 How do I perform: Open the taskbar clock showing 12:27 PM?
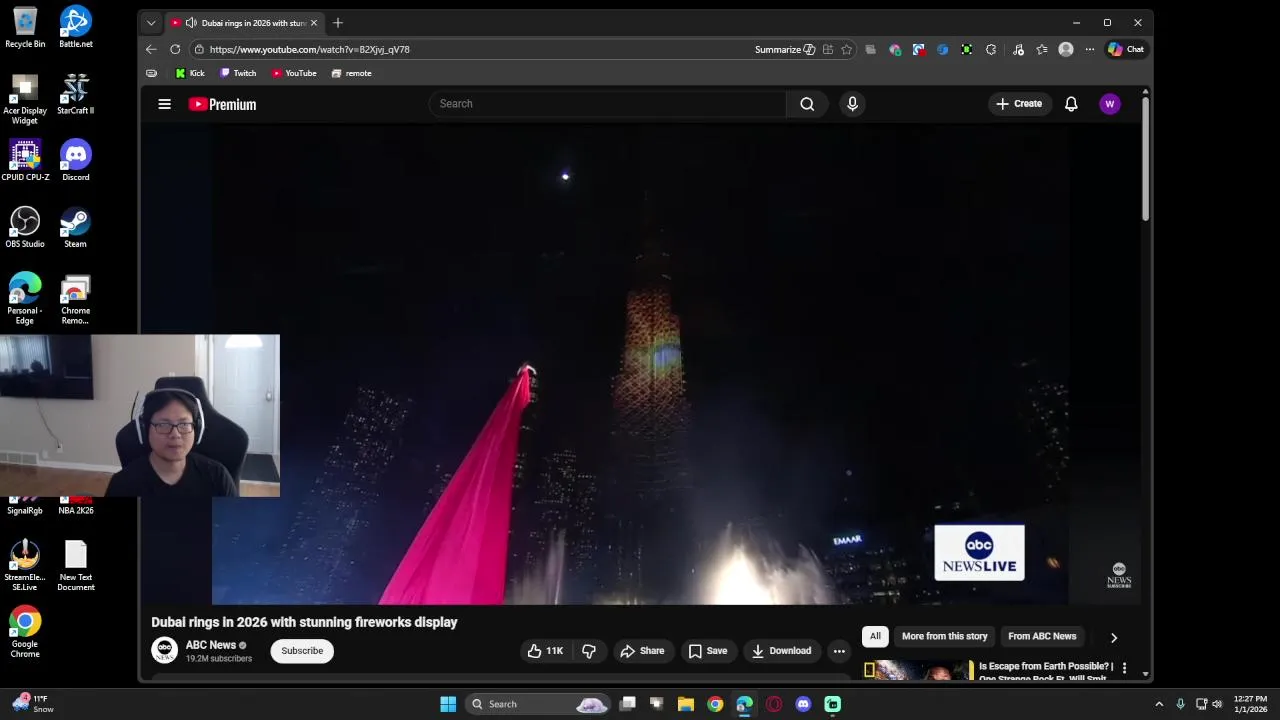click(x=1250, y=704)
